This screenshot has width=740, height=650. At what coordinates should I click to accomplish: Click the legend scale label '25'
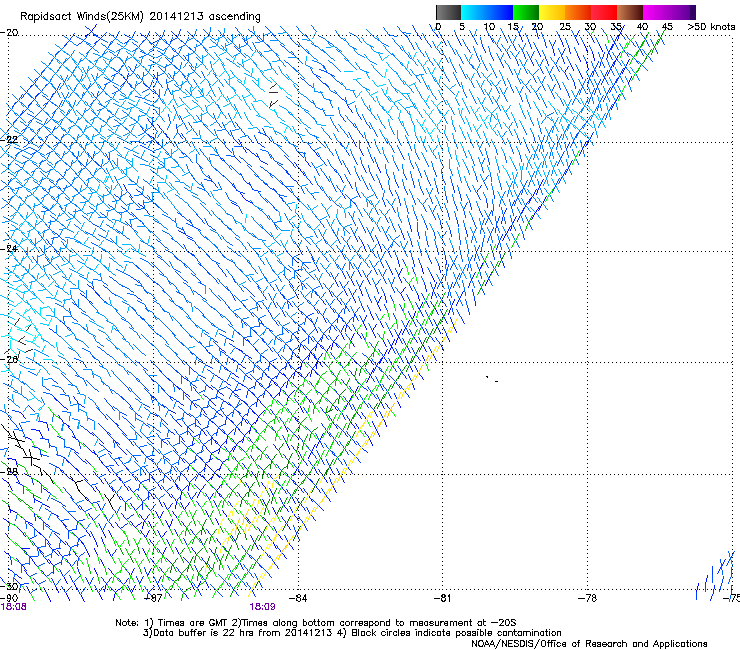click(x=565, y=27)
